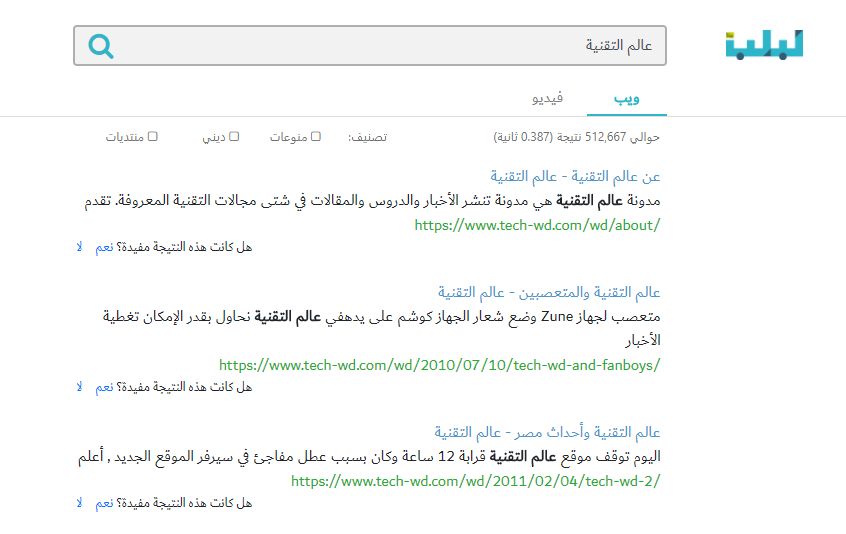The height and width of the screenshot is (534, 846).
Task: Open result titled عالم التقنية والمتعصبين
Action: [549, 292]
